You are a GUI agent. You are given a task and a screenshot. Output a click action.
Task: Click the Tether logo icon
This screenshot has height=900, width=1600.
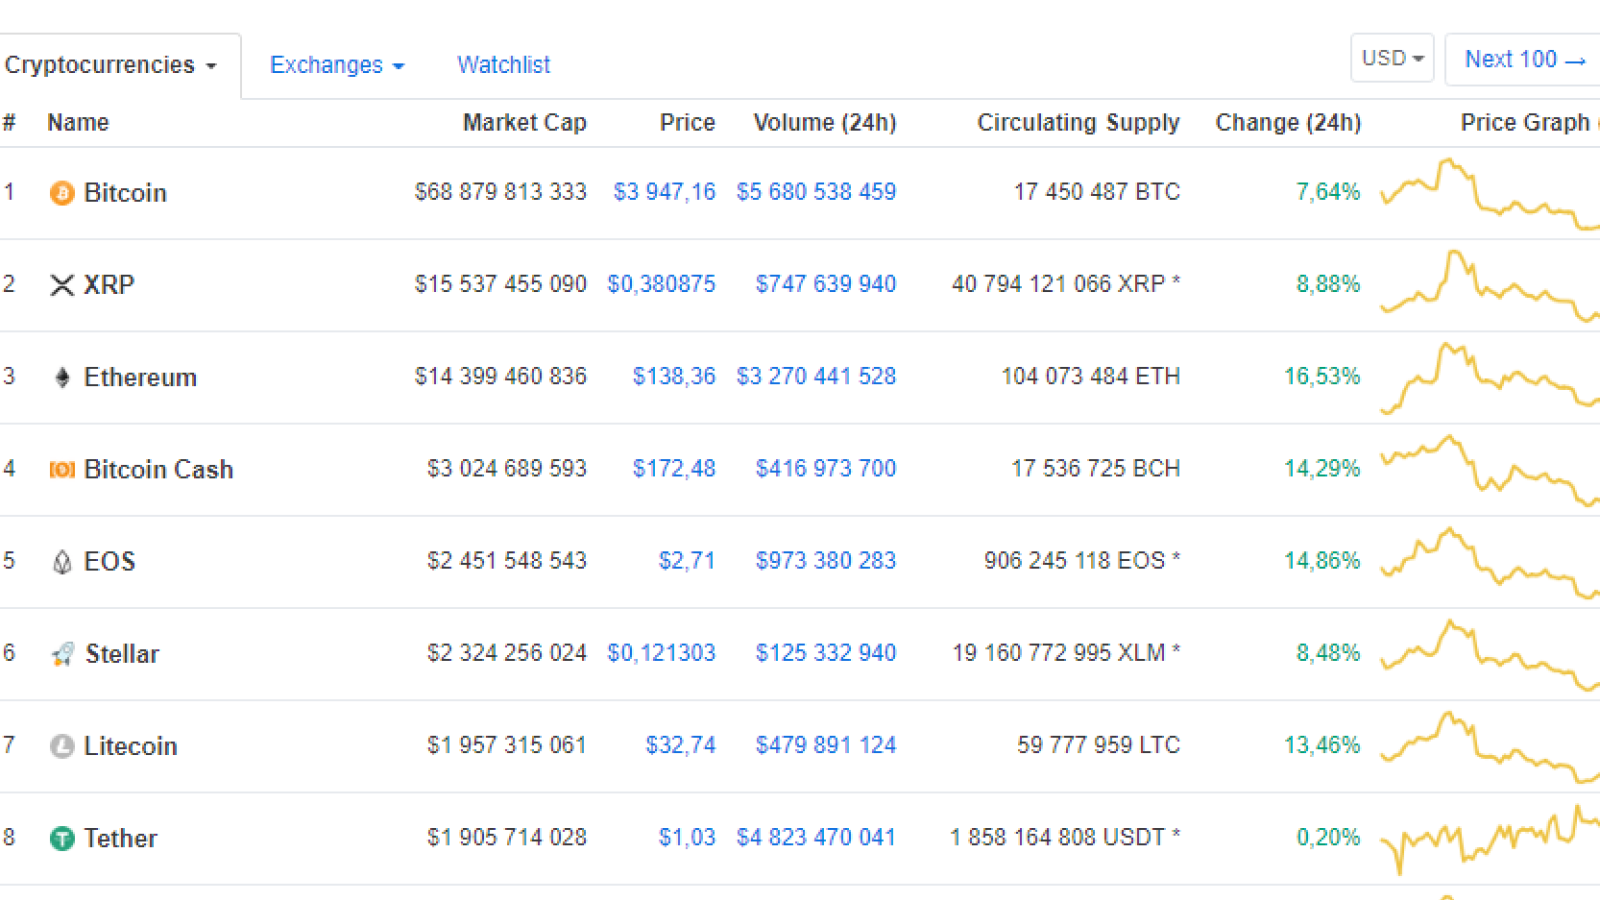pos(62,838)
